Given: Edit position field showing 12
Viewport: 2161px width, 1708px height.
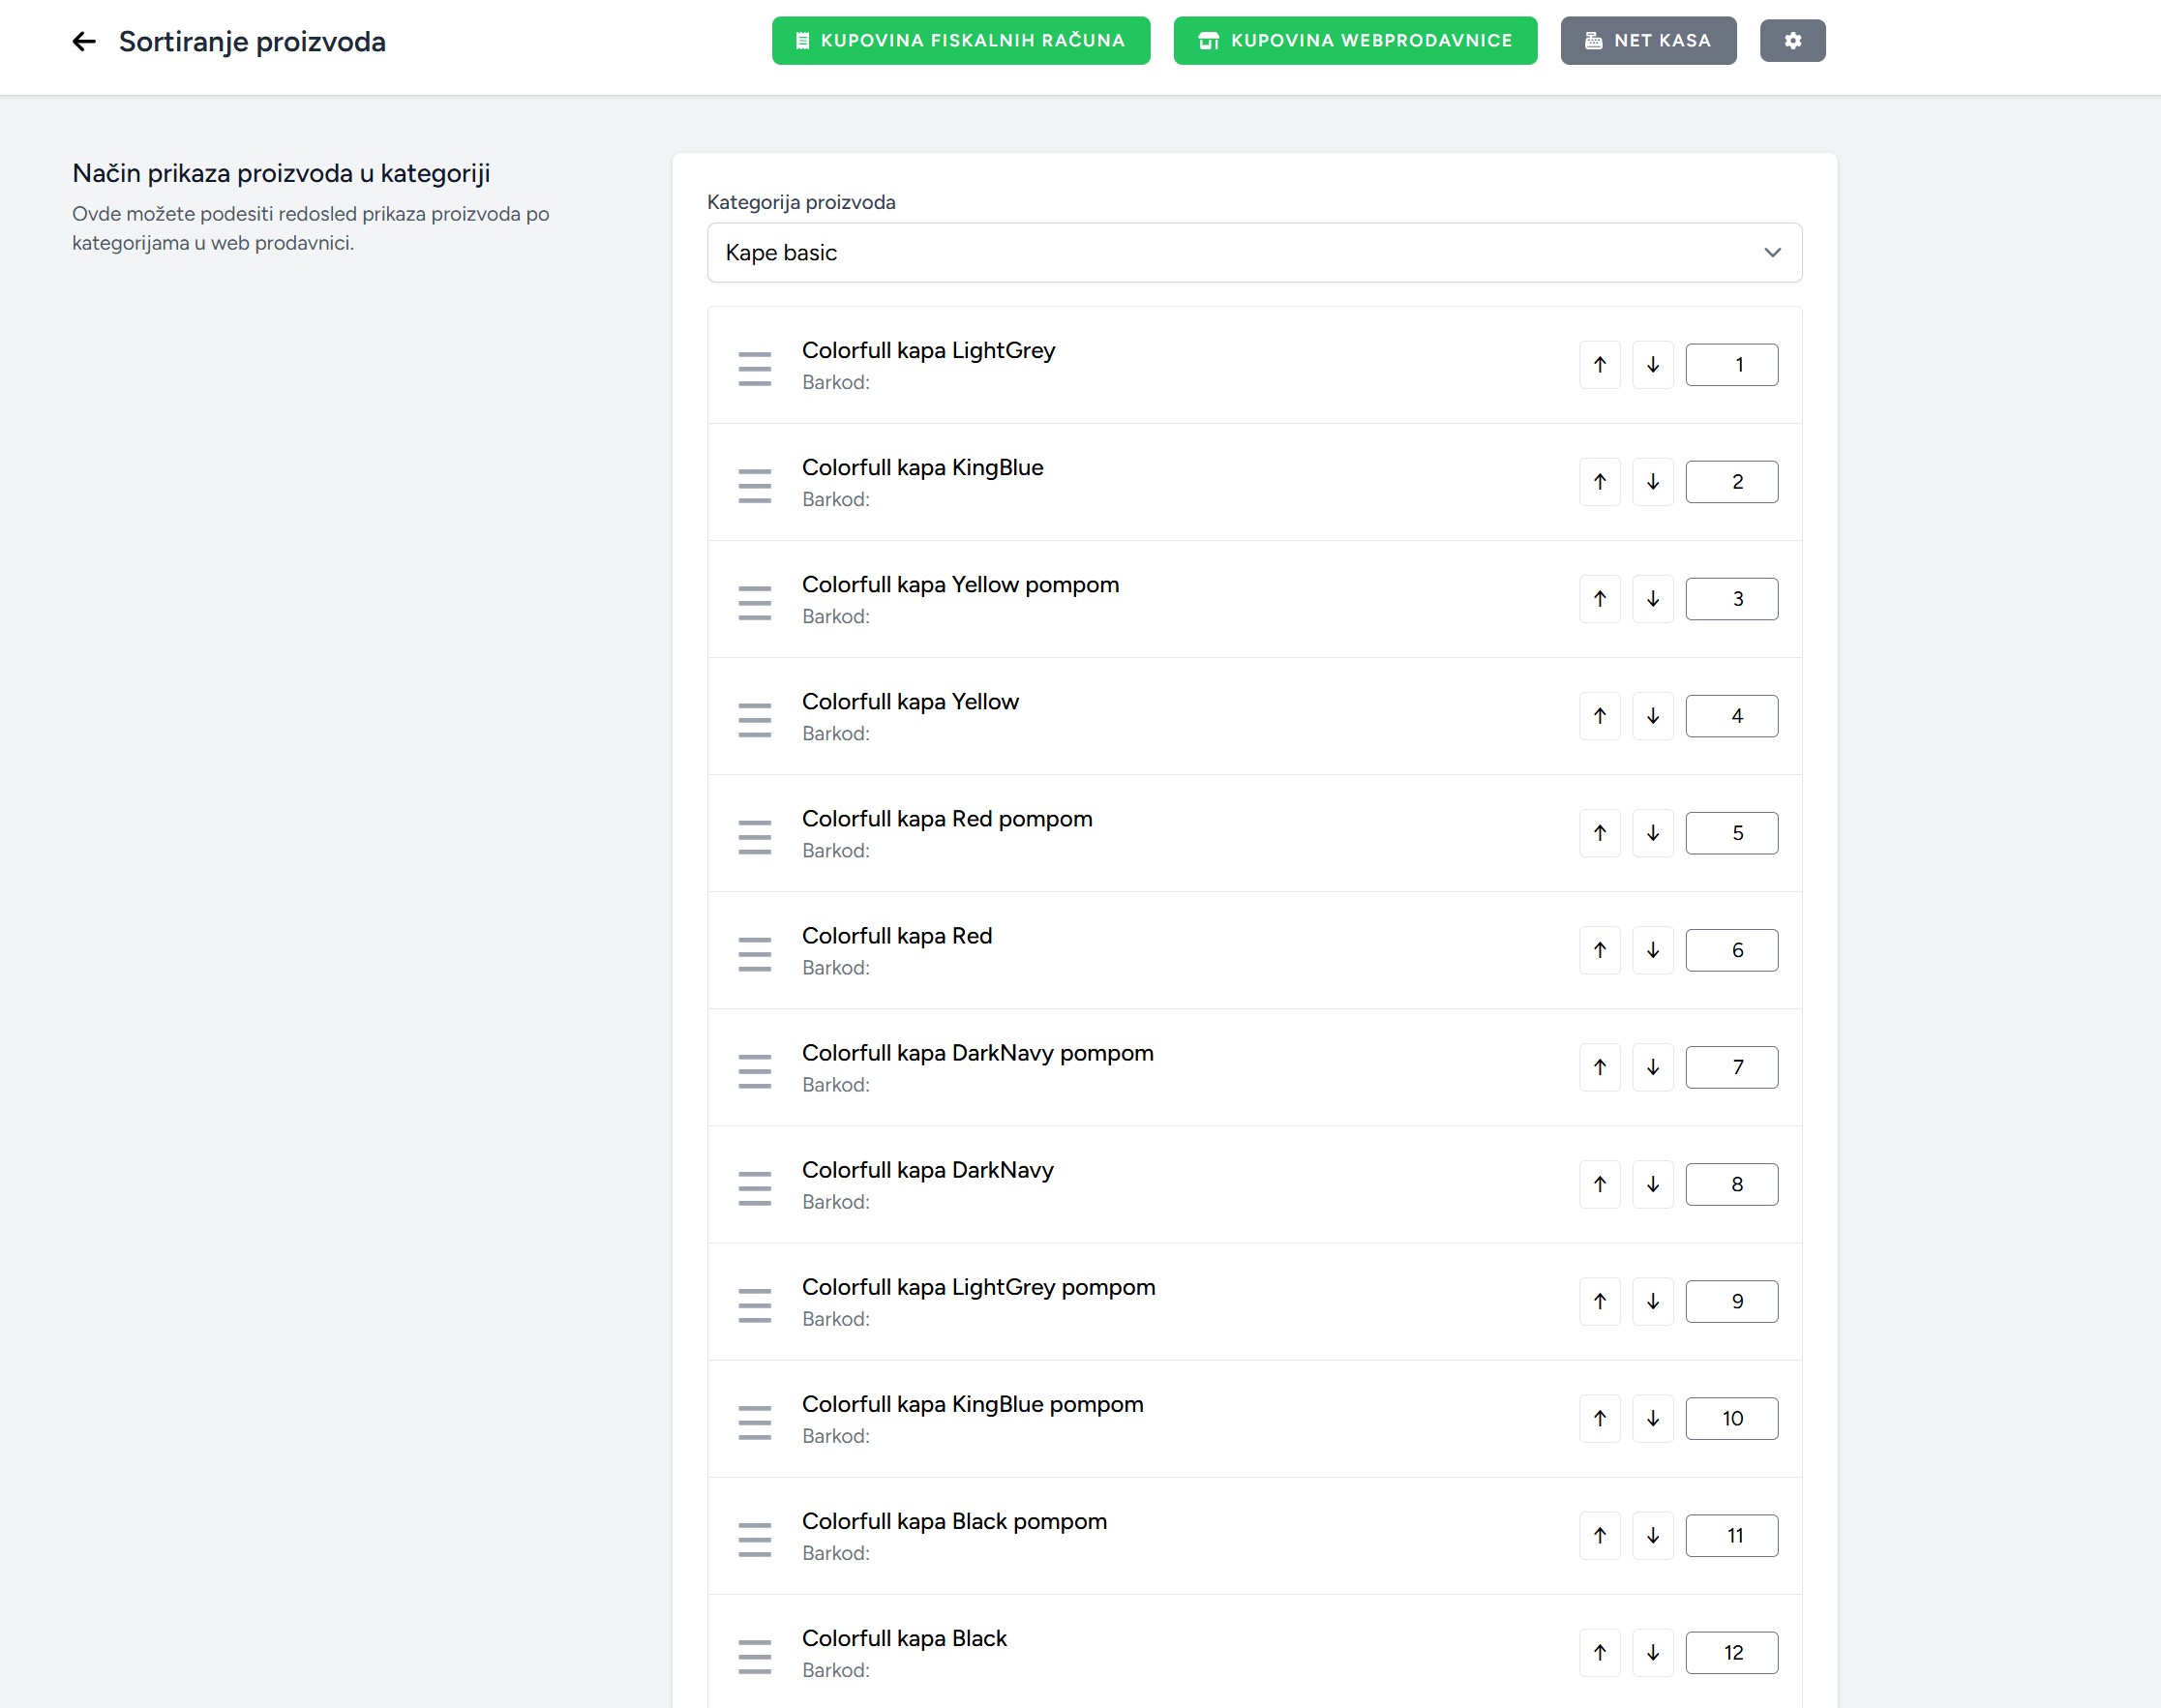Looking at the screenshot, I should pyautogui.click(x=1731, y=1652).
